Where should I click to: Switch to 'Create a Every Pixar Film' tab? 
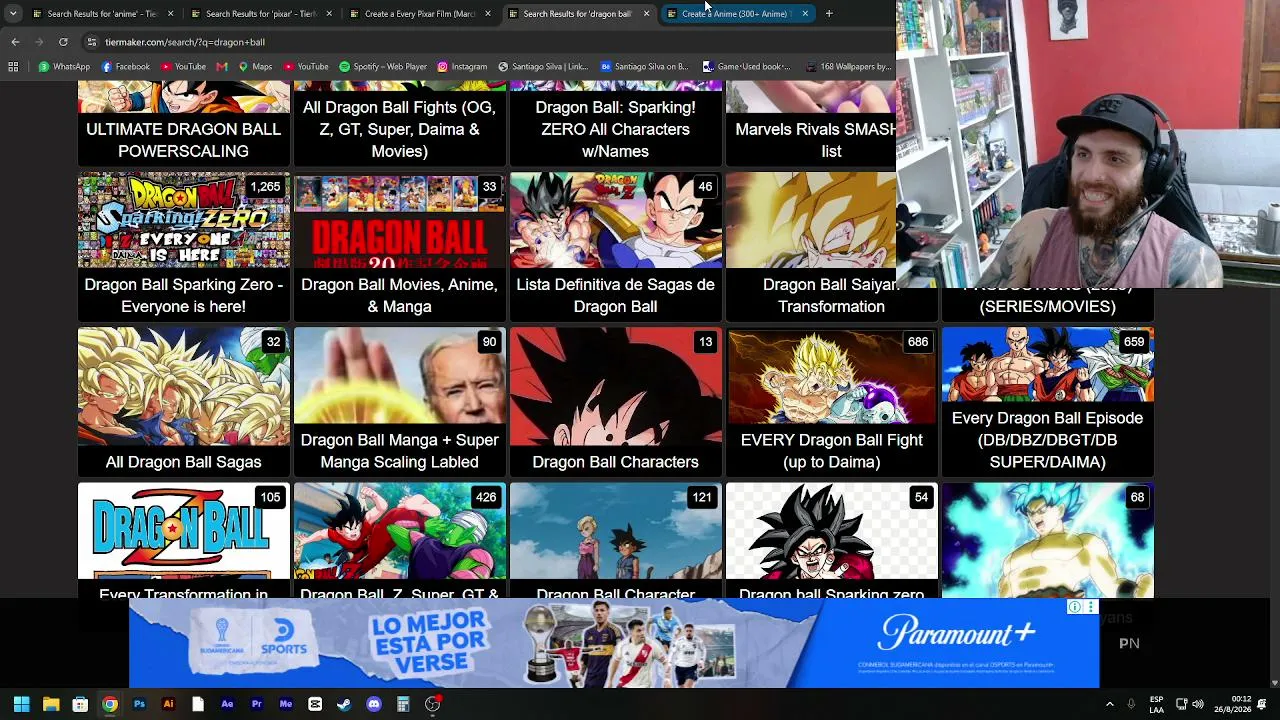point(419,14)
